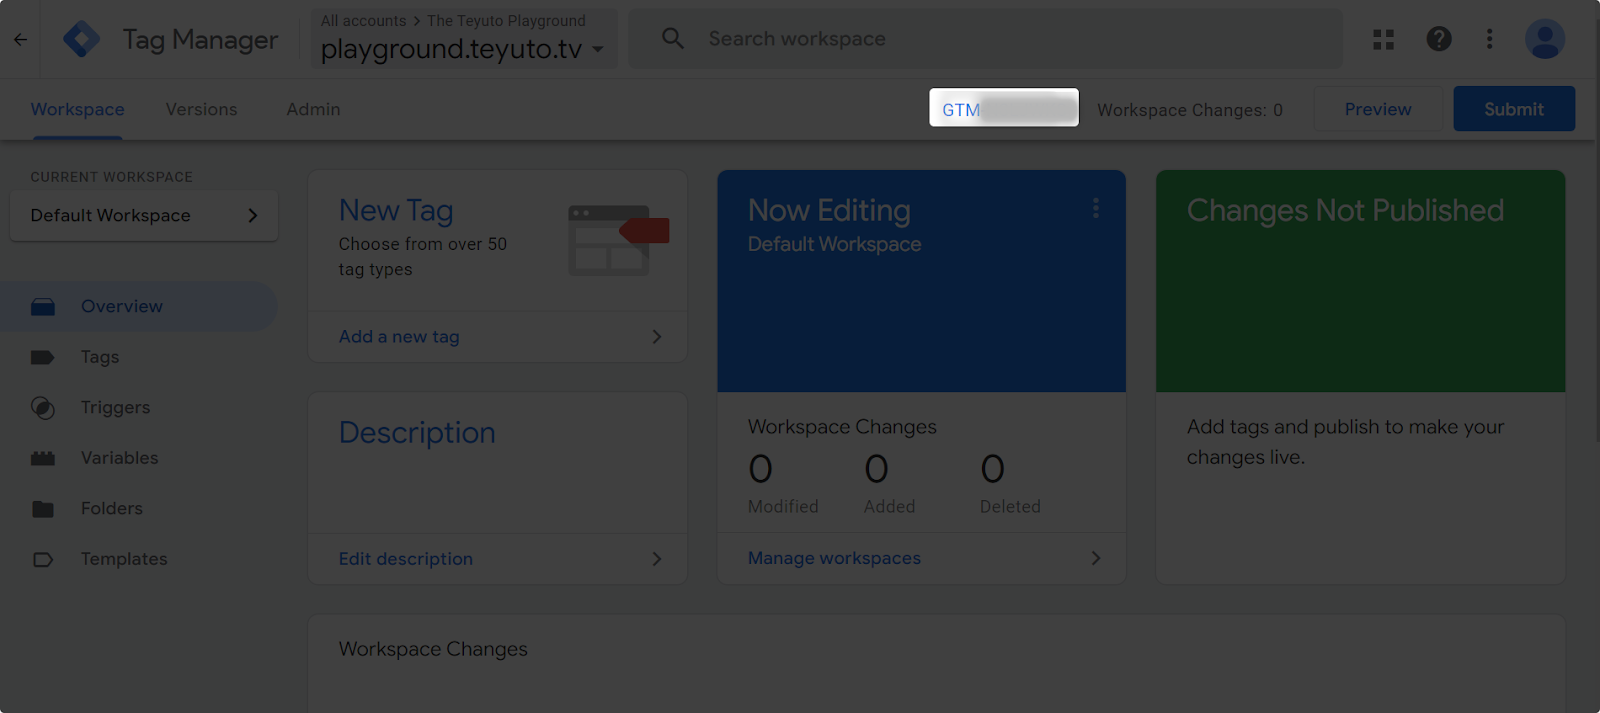Switch to the Versions tab
Screen dimensions: 1600x713
201,109
